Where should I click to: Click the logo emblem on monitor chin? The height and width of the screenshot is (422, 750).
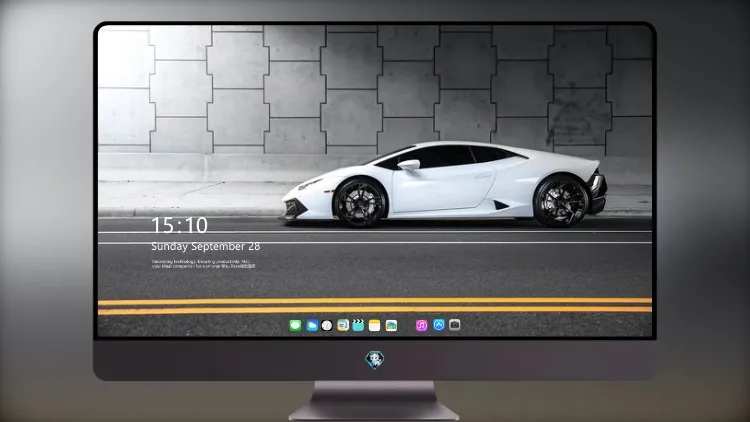click(375, 360)
